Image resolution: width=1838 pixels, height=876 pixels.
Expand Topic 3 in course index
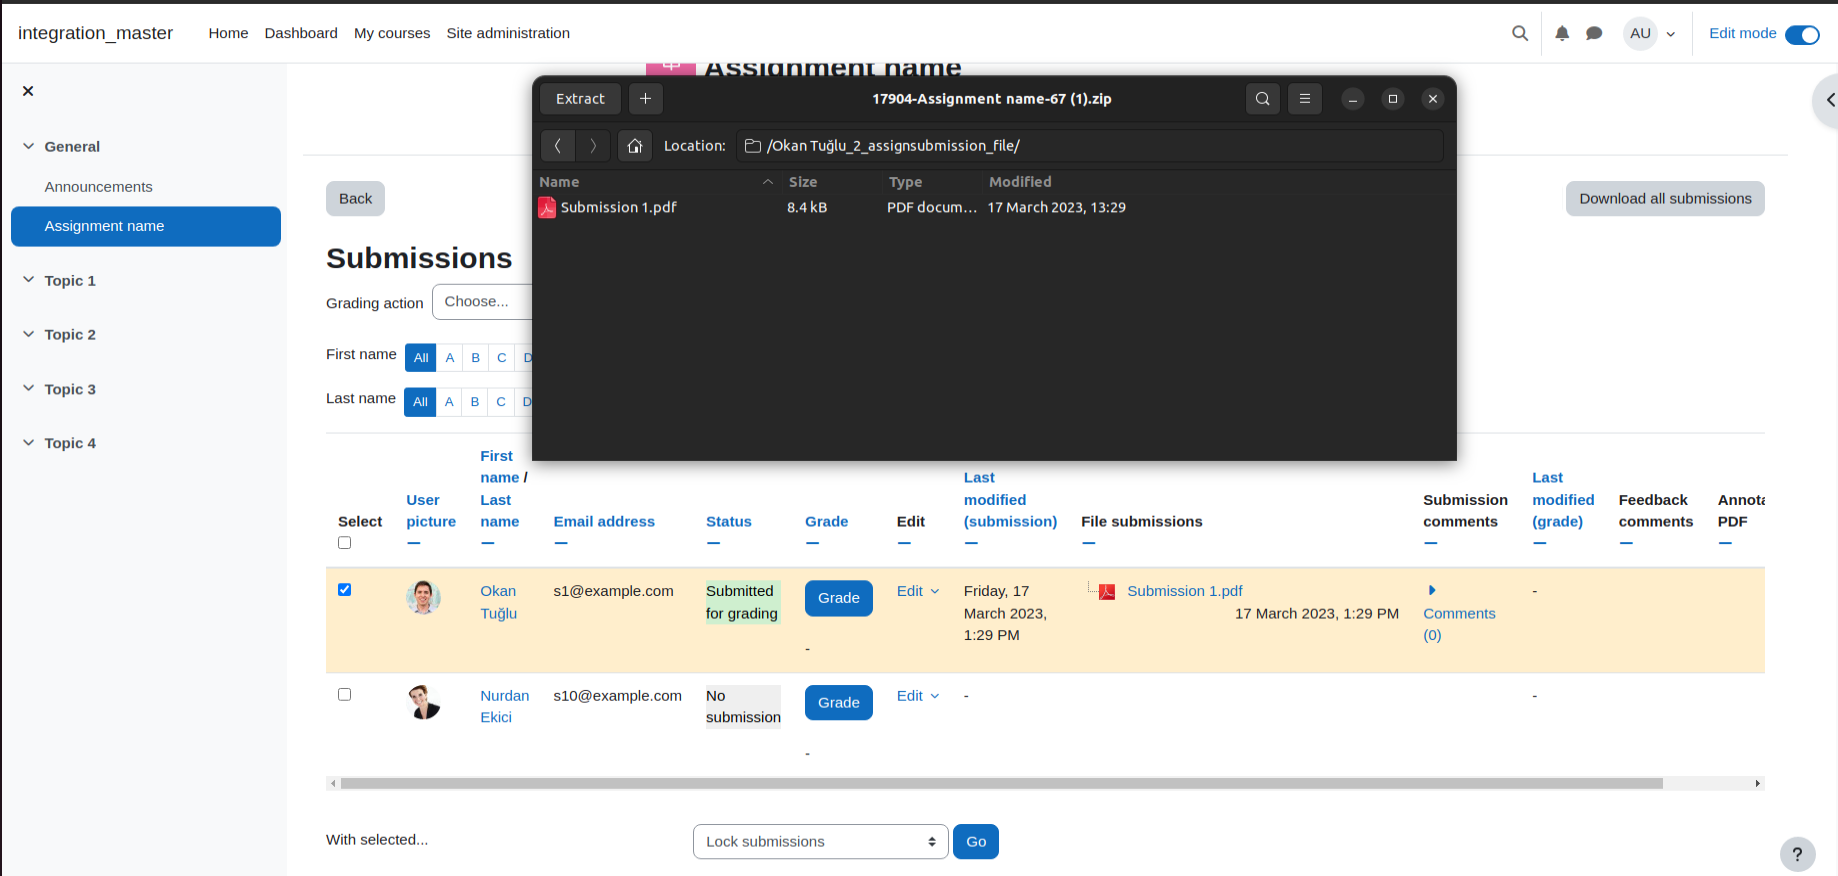pyautogui.click(x=28, y=388)
